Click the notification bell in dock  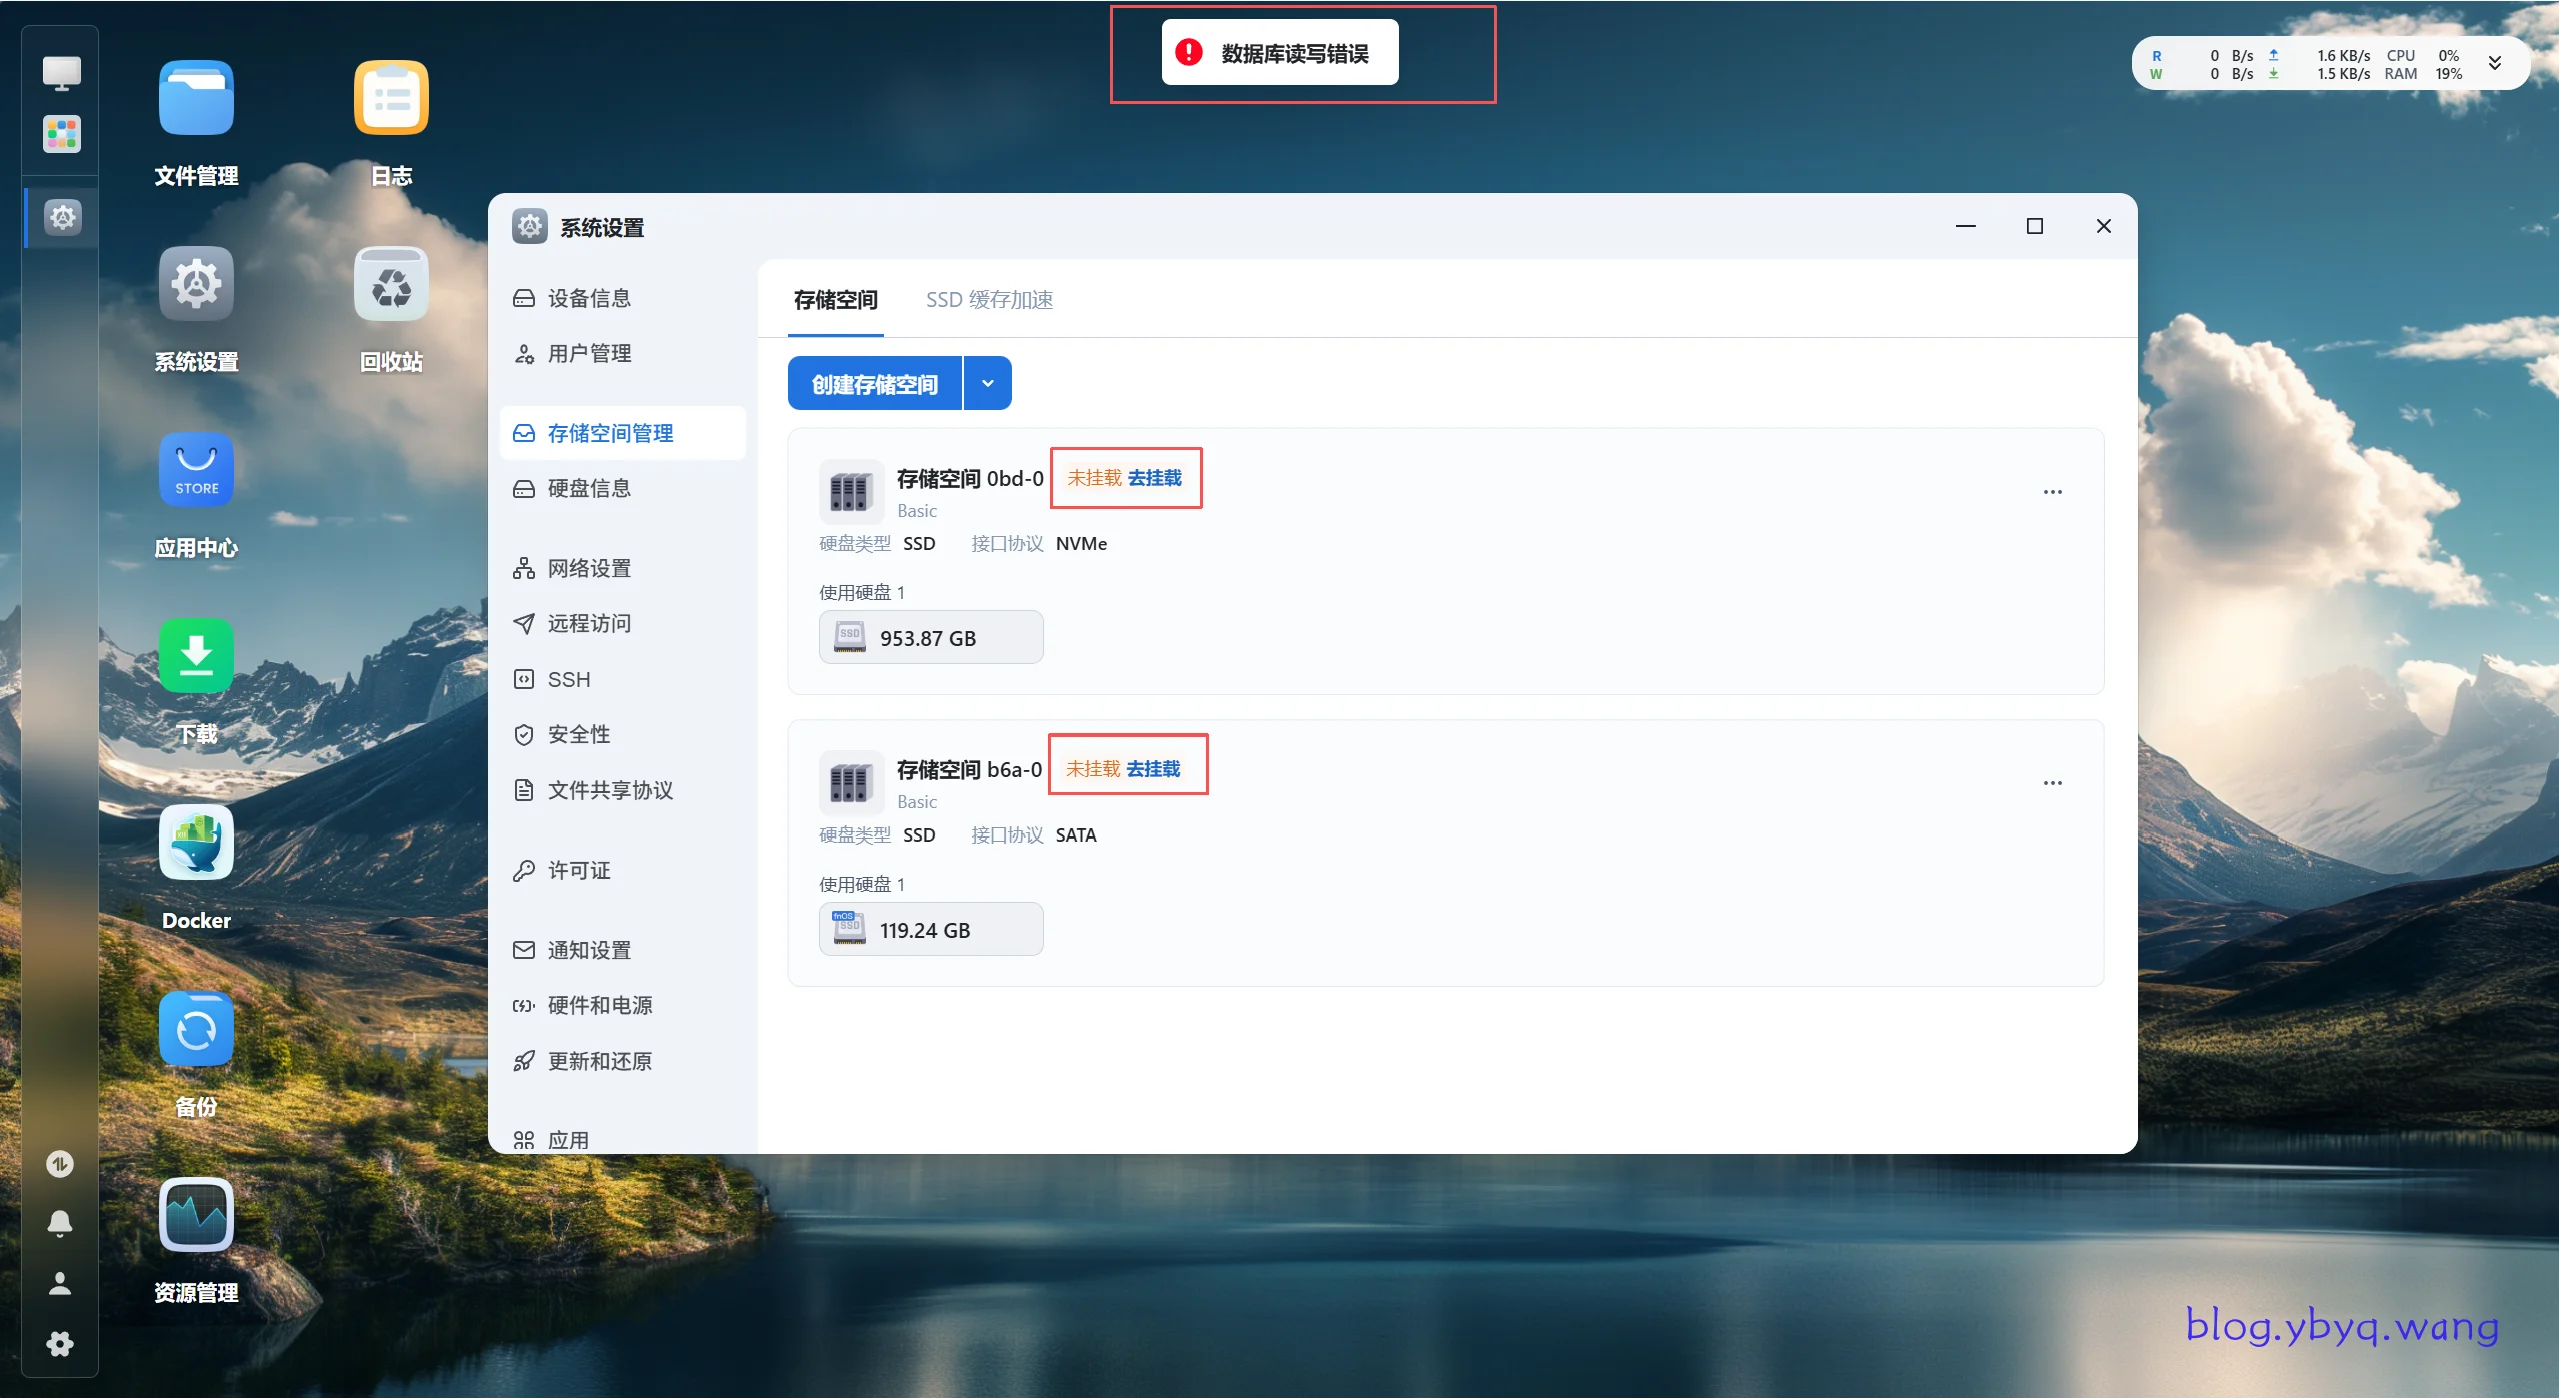pos(60,1223)
